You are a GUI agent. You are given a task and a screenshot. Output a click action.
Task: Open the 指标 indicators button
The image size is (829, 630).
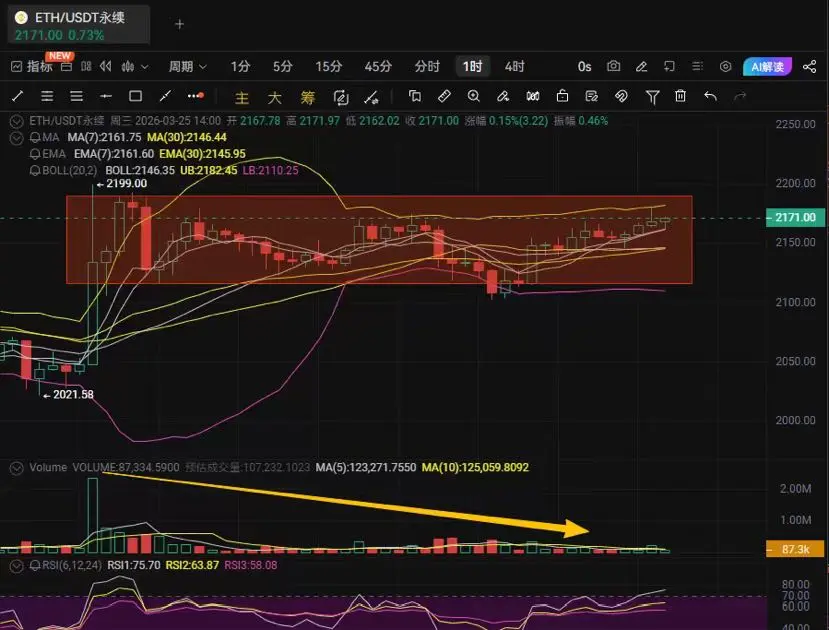[x=32, y=67]
